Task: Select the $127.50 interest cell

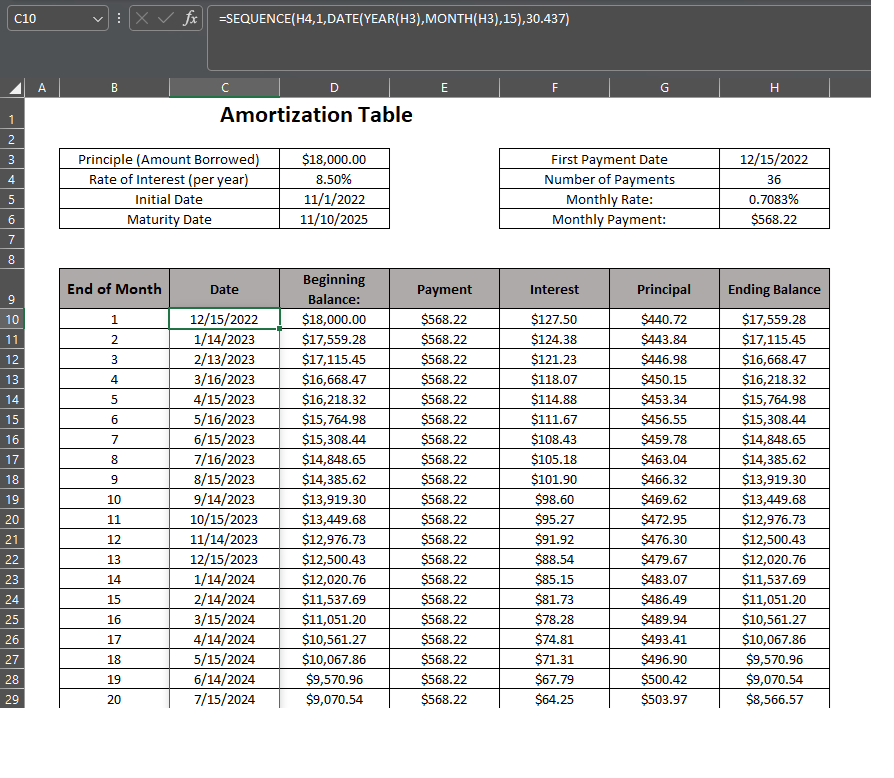Action: coord(555,319)
